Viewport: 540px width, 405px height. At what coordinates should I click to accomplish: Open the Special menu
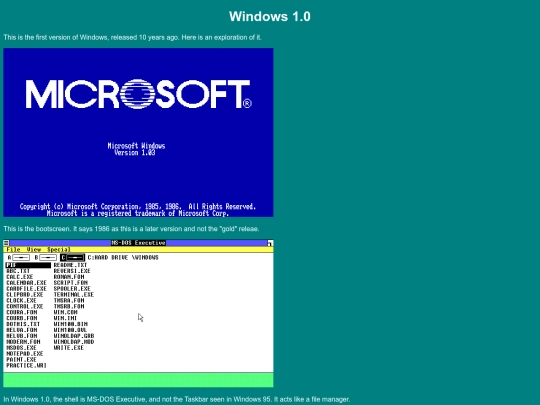pos(59,249)
